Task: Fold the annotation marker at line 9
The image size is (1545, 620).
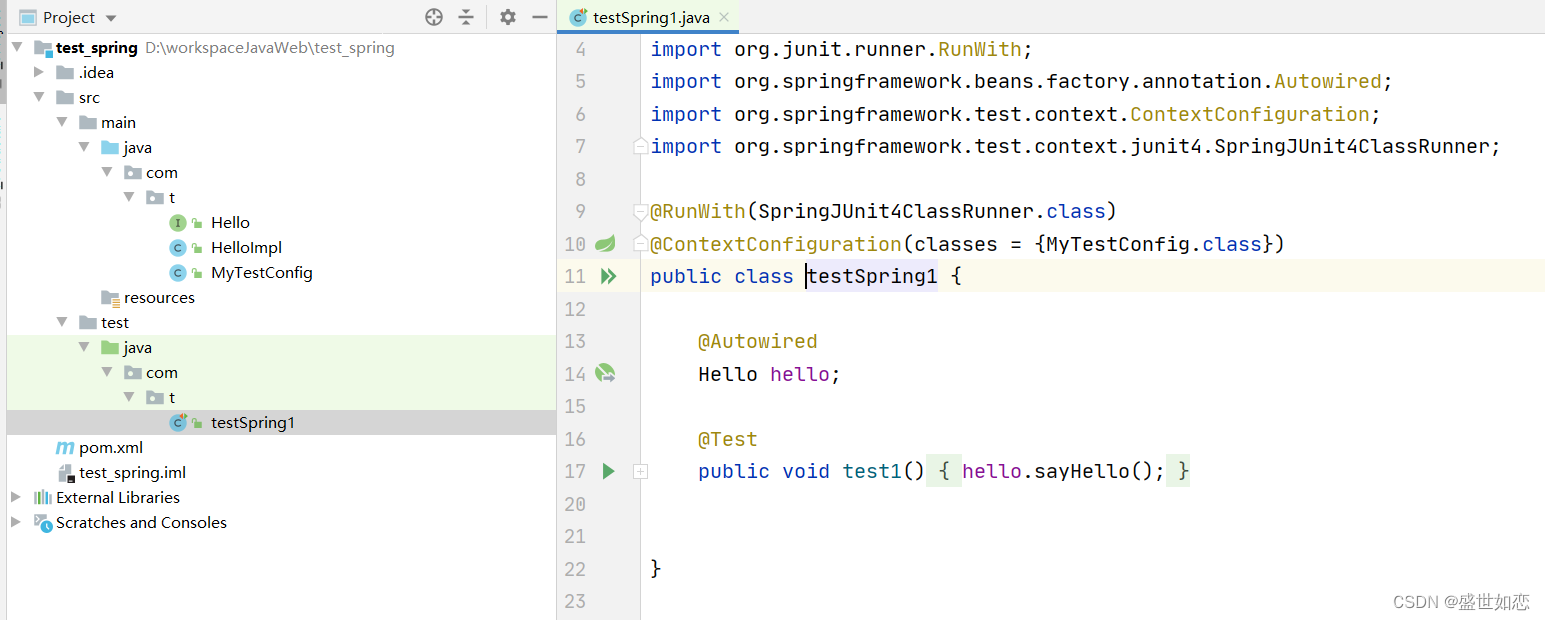Action: click(640, 211)
